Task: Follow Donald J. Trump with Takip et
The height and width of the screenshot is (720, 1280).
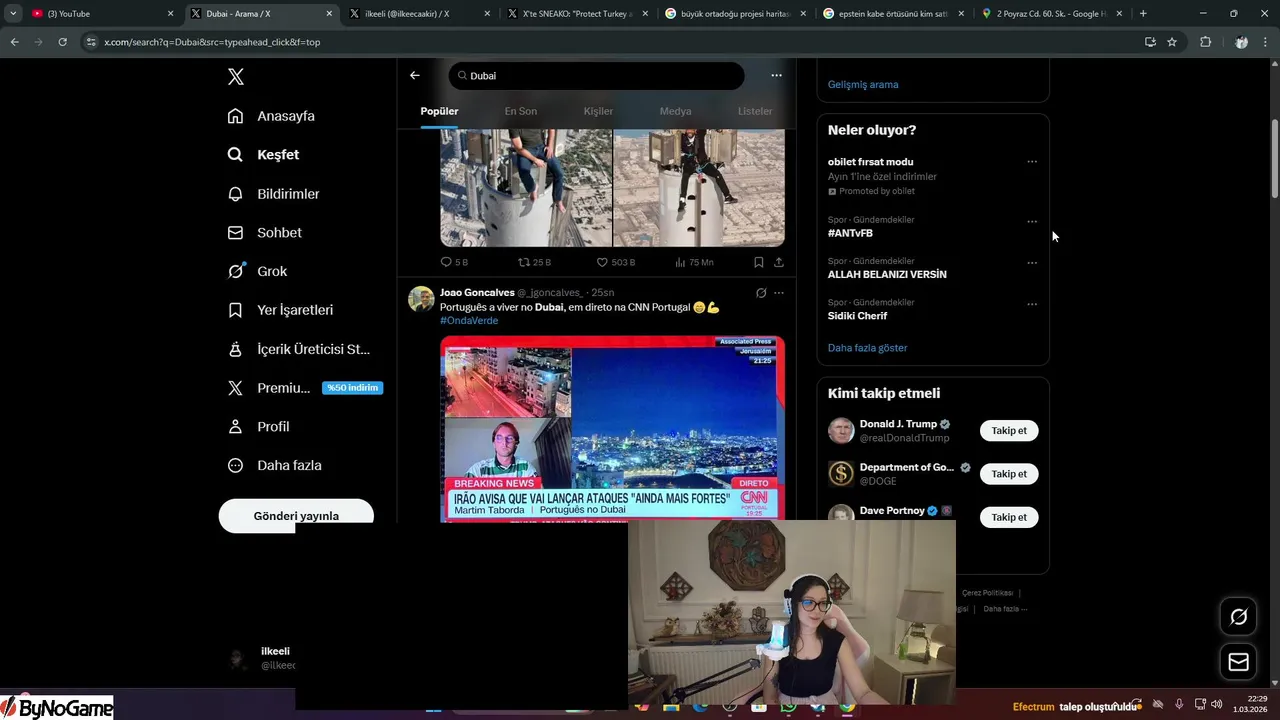Action: [x=1009, y=430]
